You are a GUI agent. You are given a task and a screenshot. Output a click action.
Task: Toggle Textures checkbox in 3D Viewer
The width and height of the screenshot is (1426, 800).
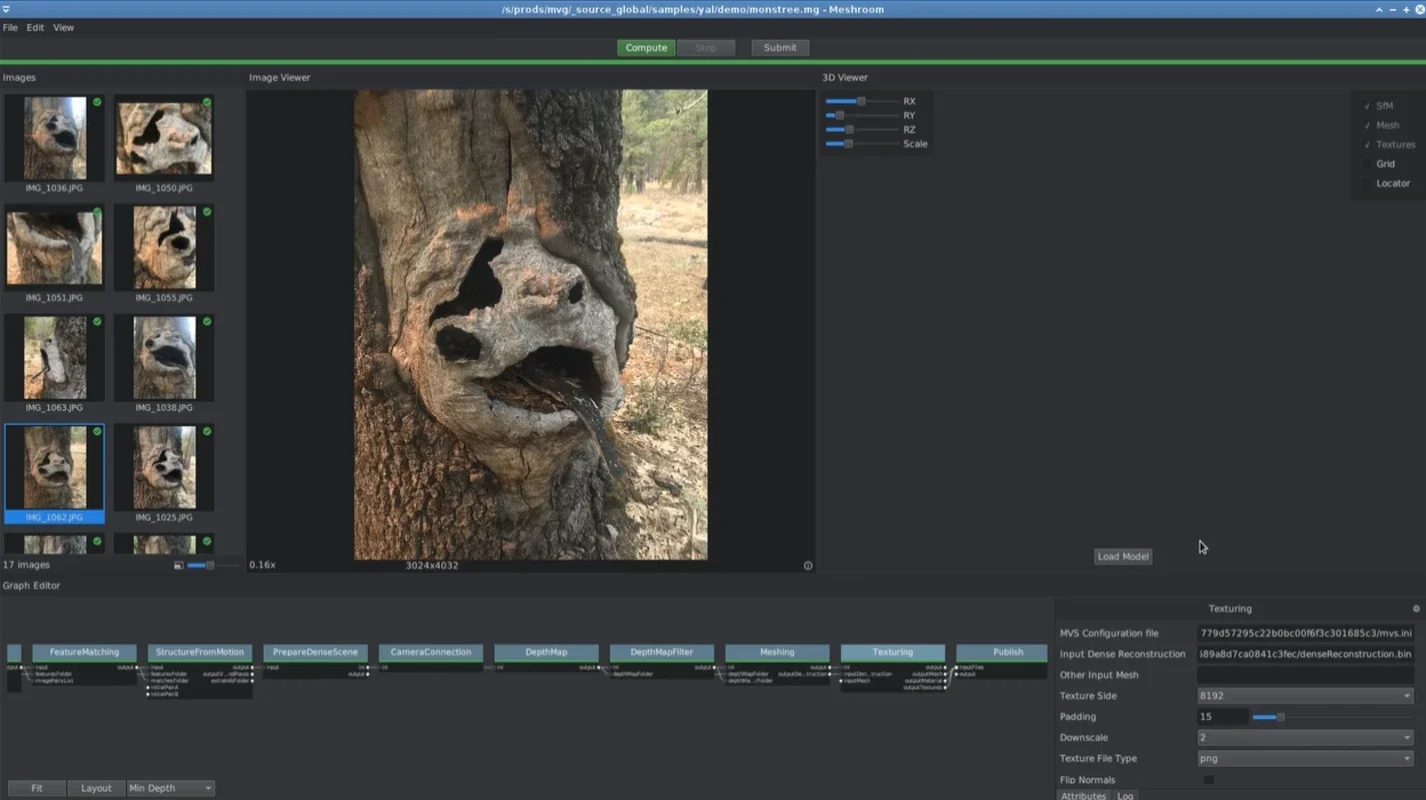pos(1367,145)
